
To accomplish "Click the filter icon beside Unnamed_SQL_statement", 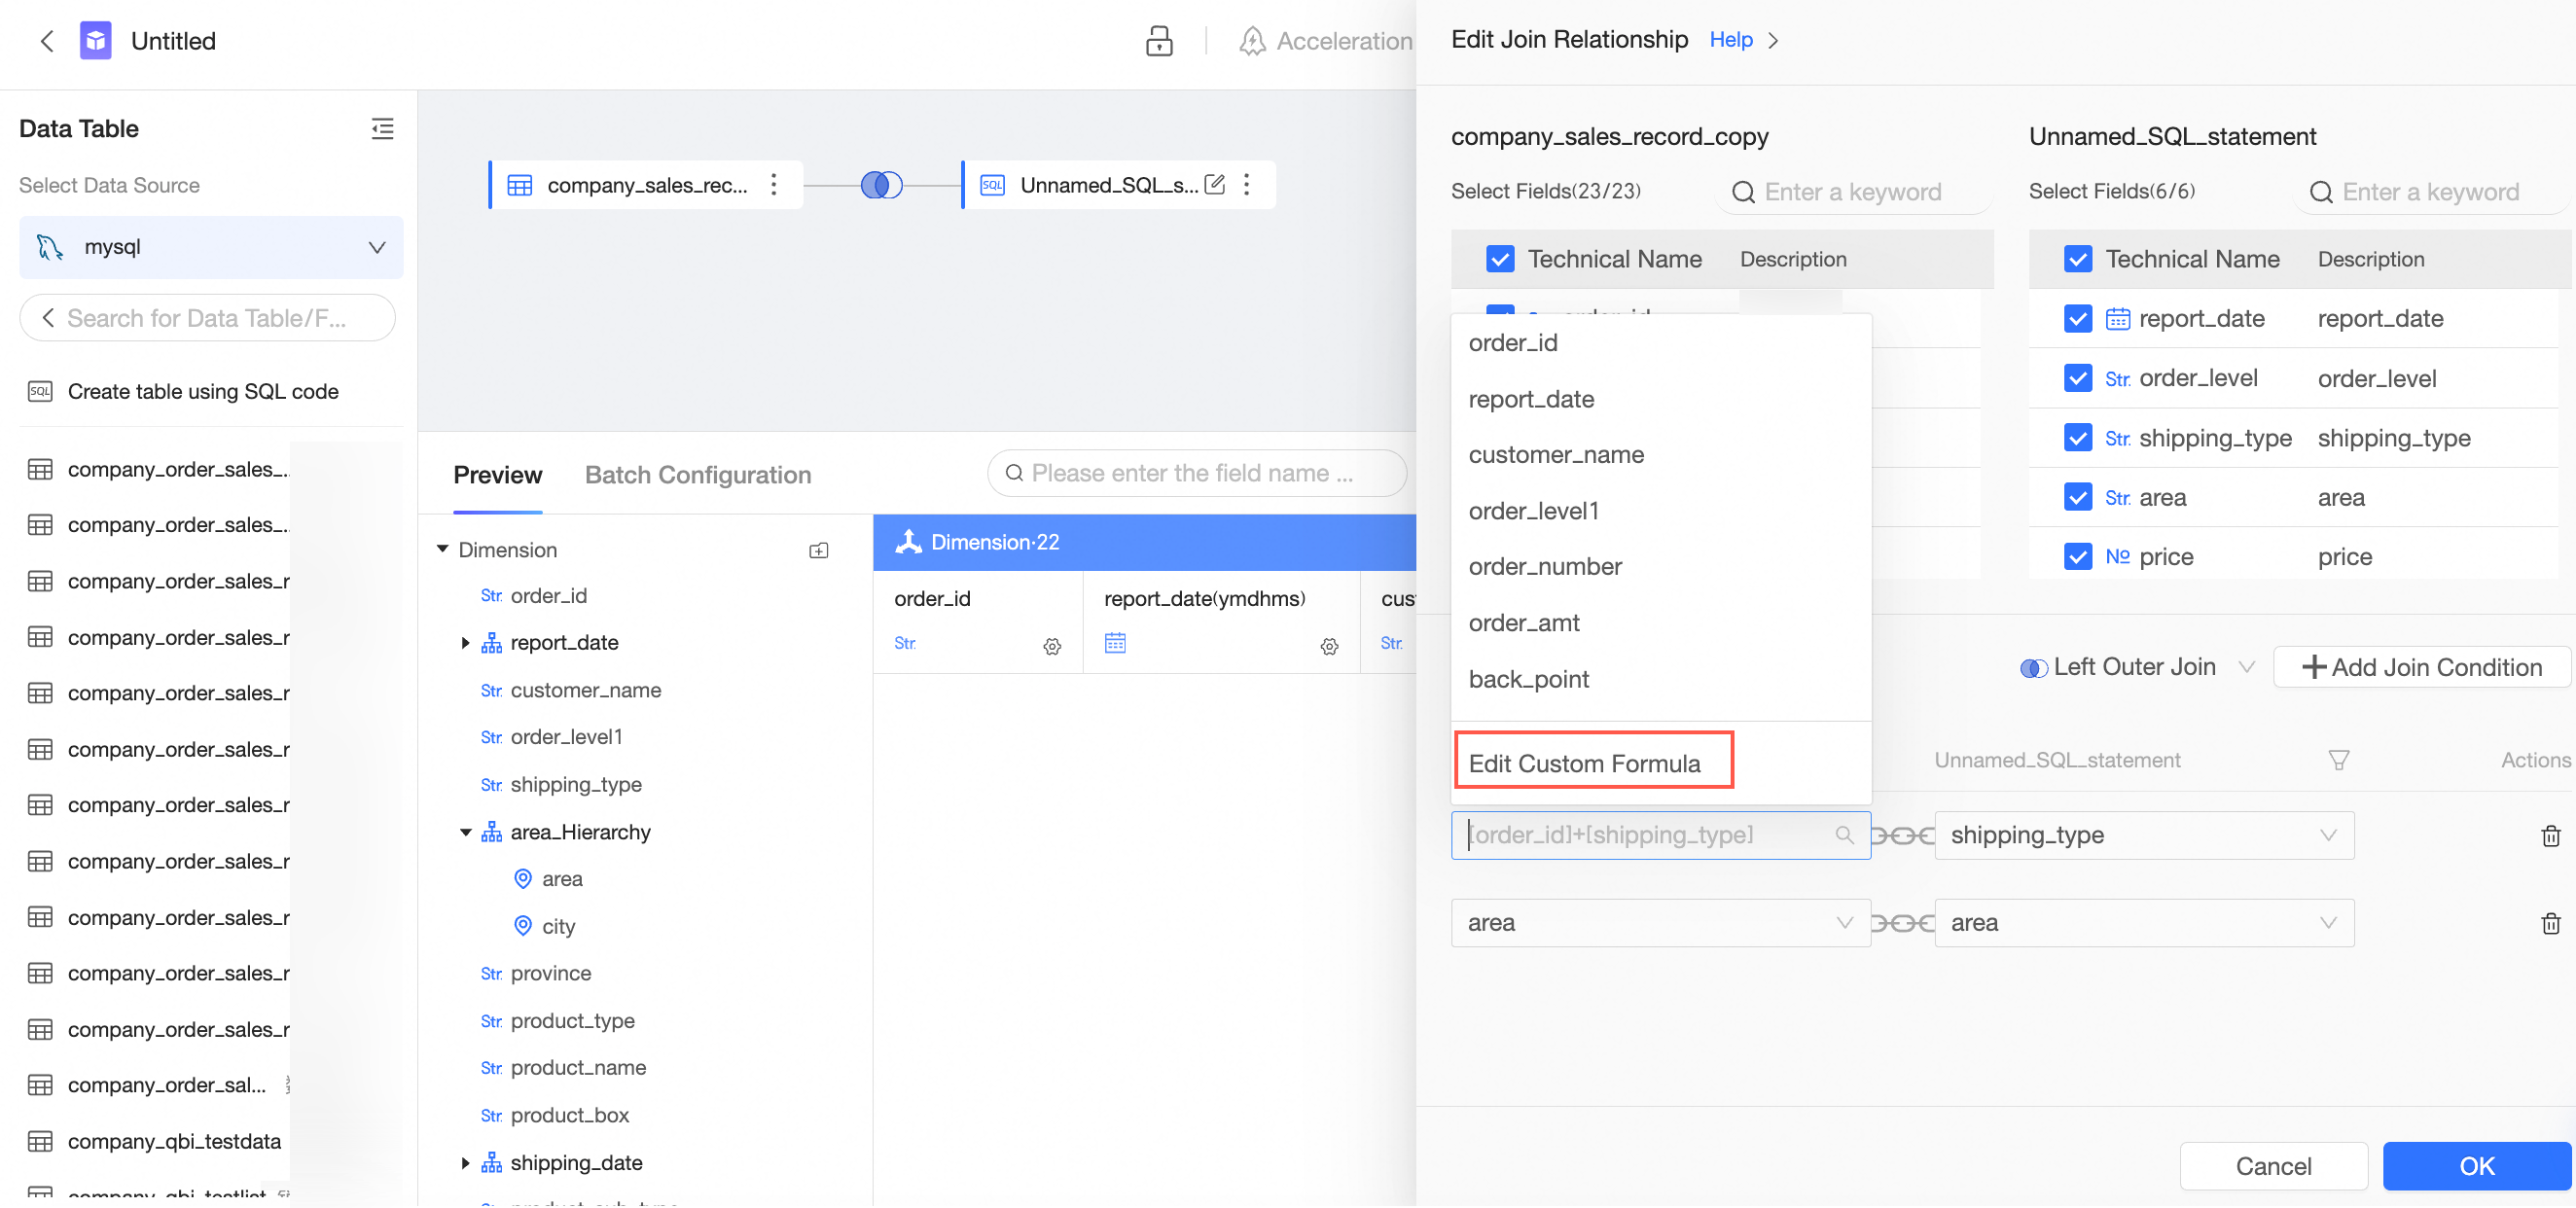I will 2338,760.
